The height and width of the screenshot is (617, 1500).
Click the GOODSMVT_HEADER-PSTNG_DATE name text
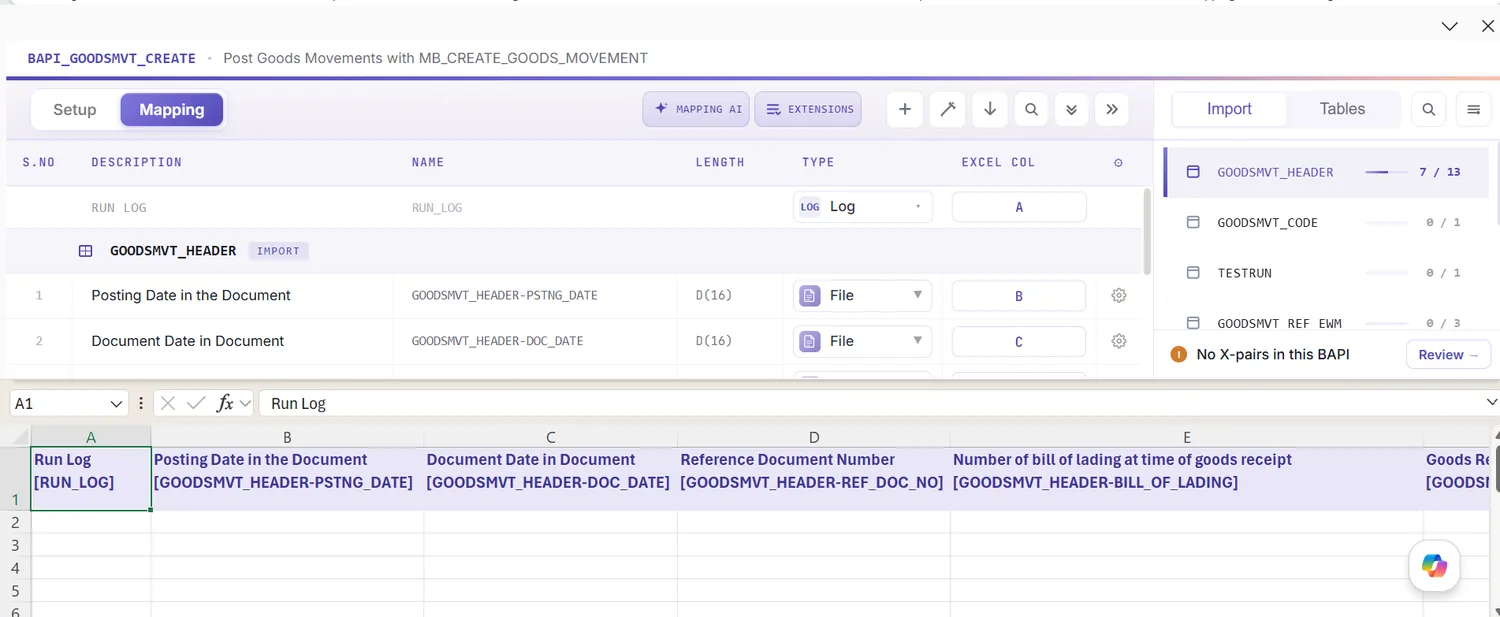click(x=505, y=296)
